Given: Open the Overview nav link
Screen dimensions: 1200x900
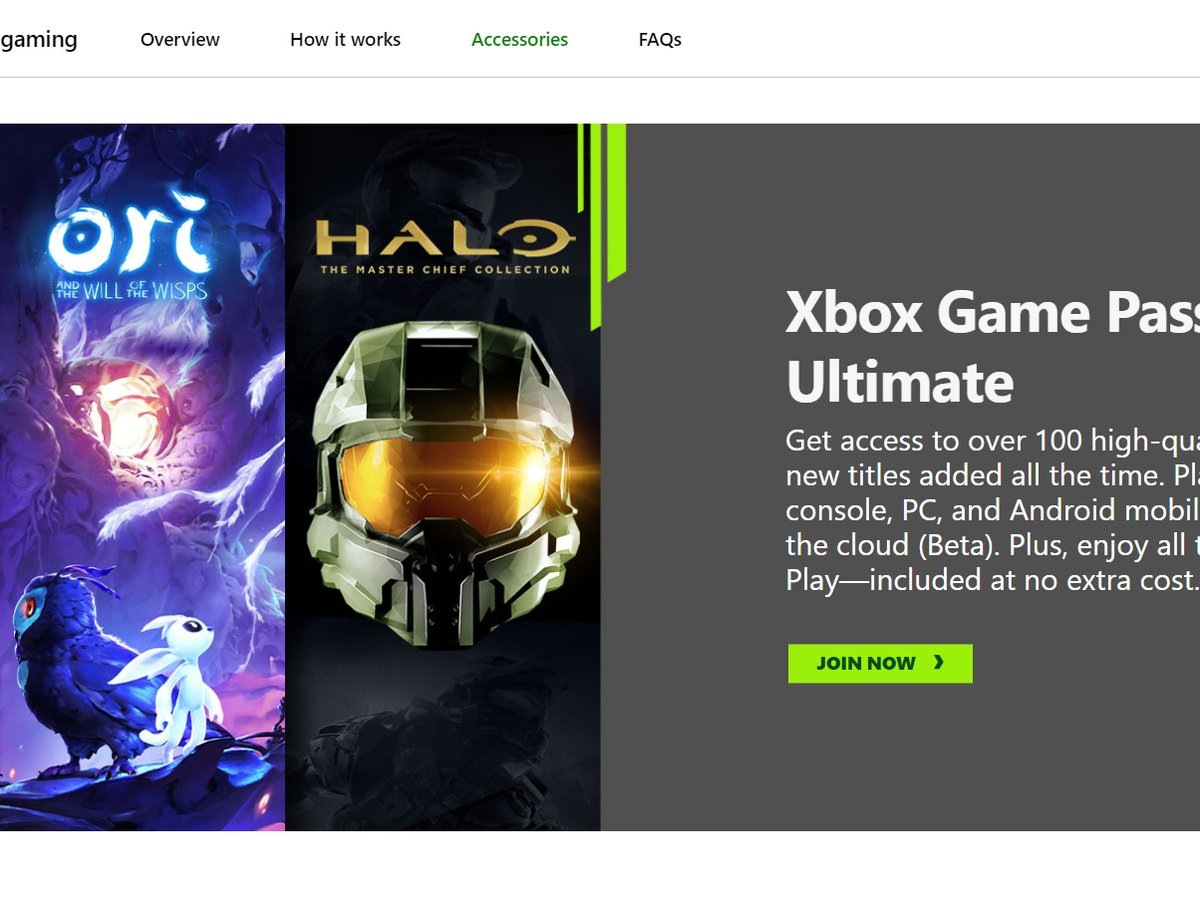Looking at the screenshot, I should click(x=180, y=40).
